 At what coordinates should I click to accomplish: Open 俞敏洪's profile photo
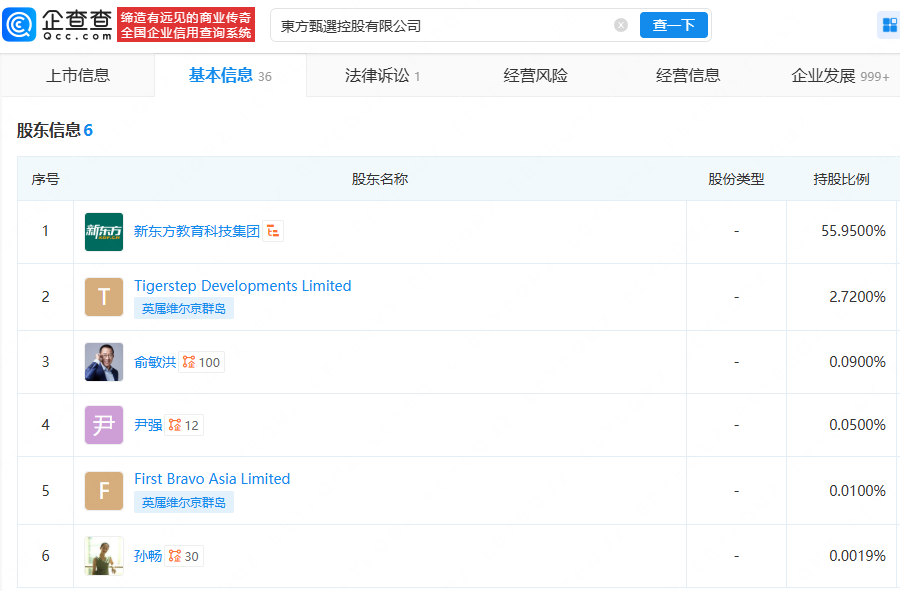click(x=104, y=362)
